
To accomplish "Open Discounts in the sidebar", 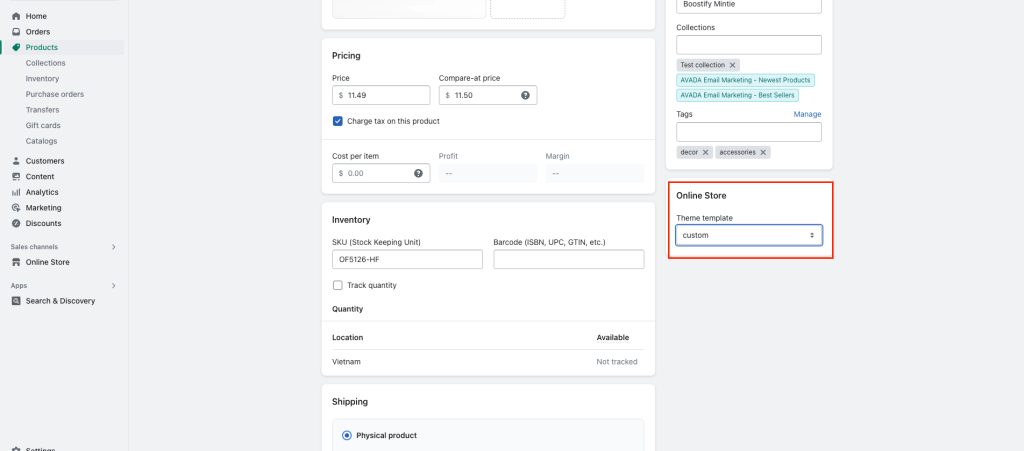I will [44, 224].
